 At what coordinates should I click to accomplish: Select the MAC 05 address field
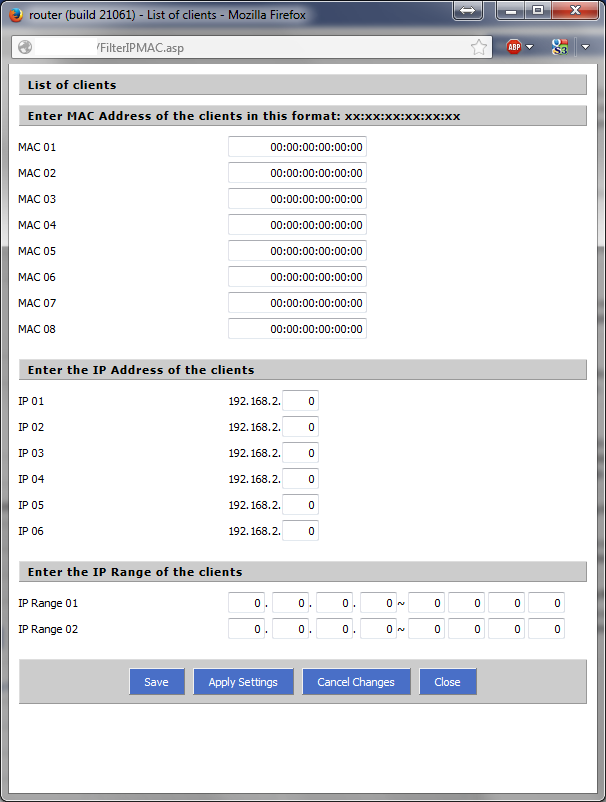coord(297,251)
